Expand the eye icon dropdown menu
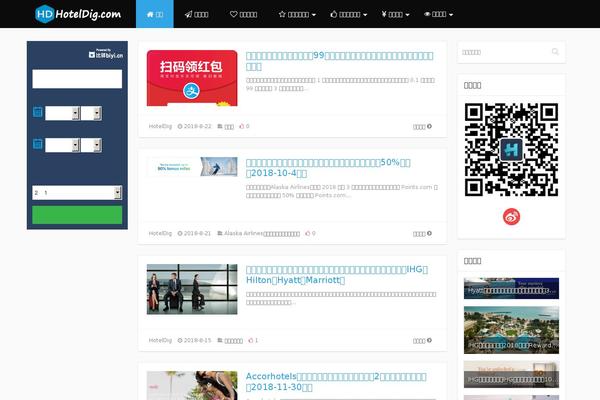 click(x=439, y=14)
